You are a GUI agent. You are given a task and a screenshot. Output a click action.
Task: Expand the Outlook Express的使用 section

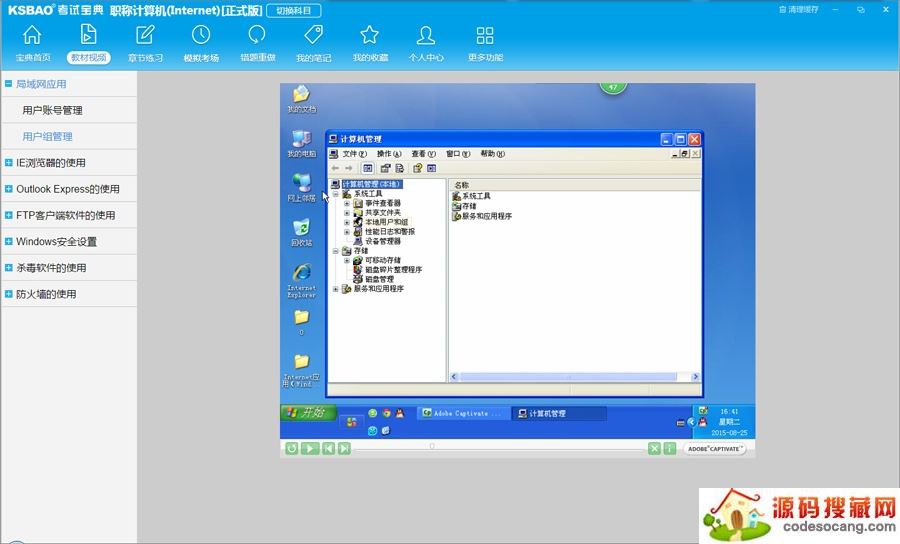9,189
